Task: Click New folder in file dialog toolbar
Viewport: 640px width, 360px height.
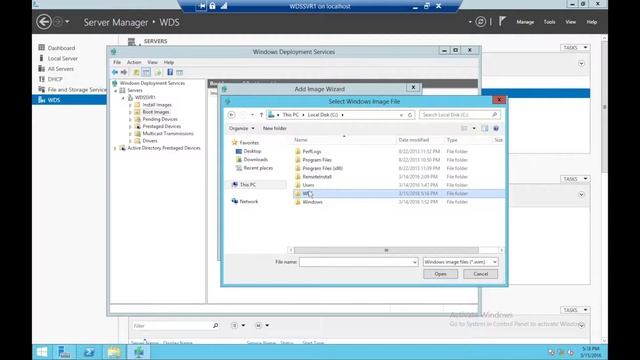Action: pyautogui.click(x=275, y=128)
